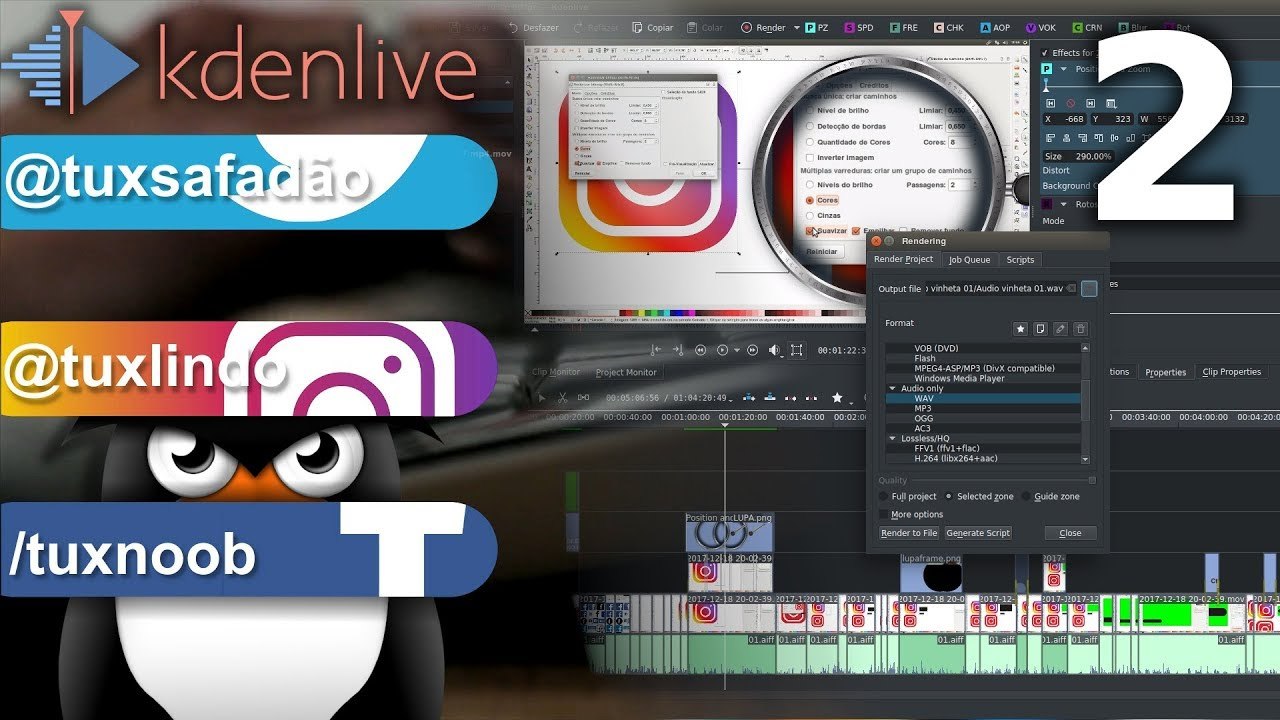Add the SPD effect from toolbar
This screenshot has height=720, width=1280.
860,28
